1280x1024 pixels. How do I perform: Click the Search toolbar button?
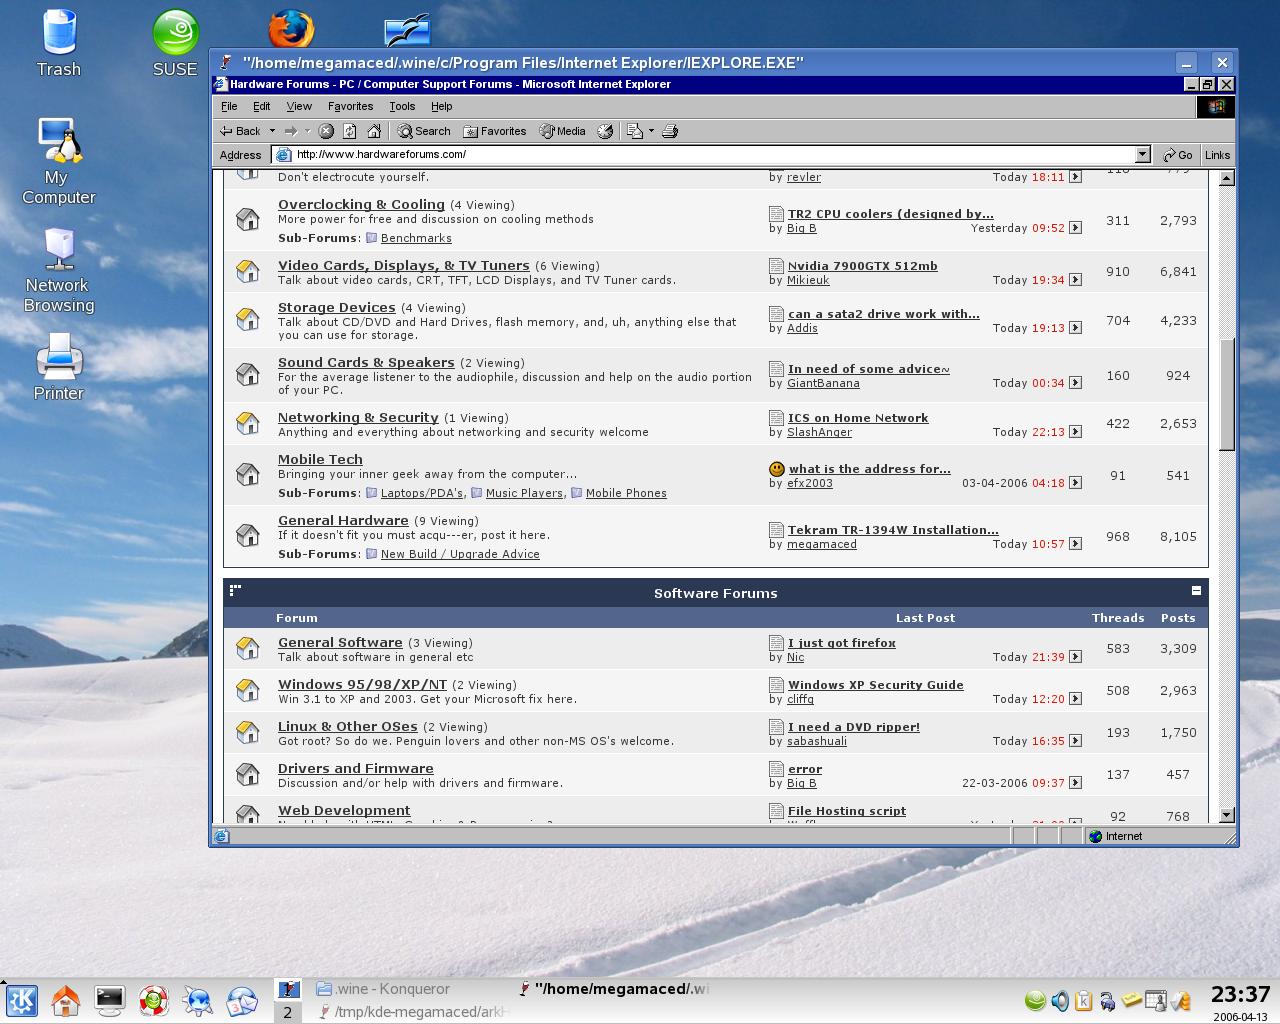click(x=424, y=131)
